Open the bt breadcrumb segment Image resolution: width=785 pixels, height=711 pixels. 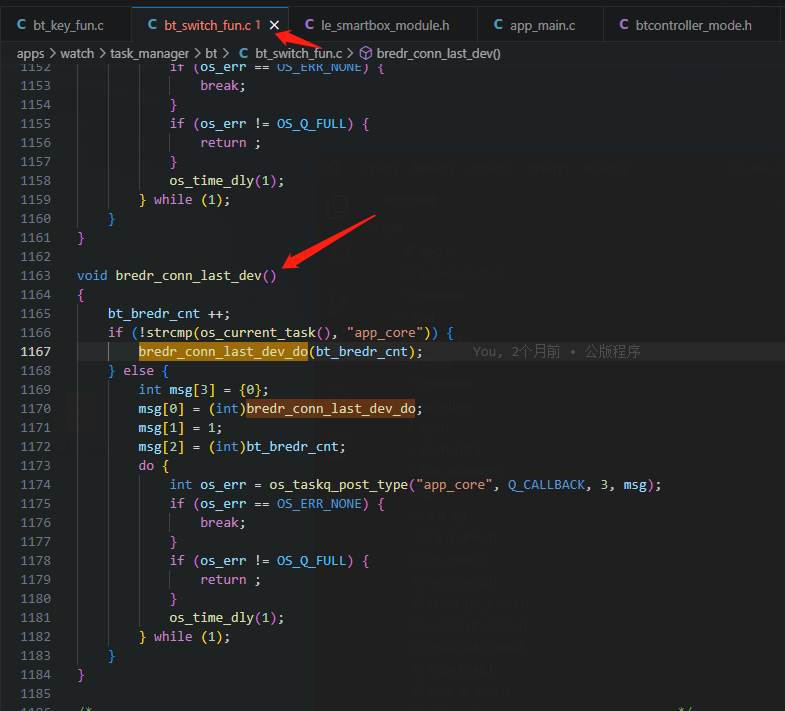point(211,54)
